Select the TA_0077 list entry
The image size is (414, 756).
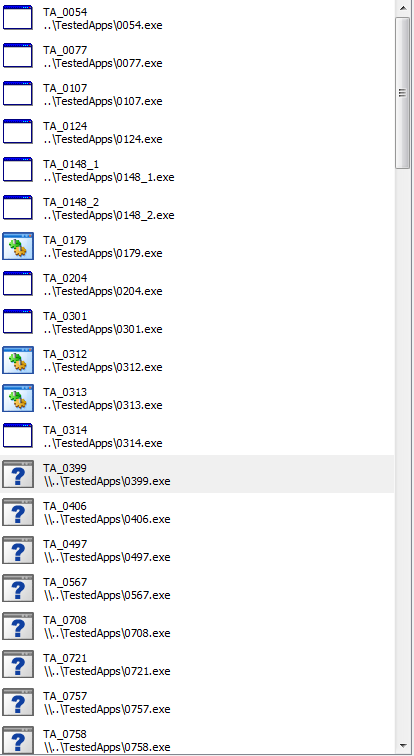197,56
